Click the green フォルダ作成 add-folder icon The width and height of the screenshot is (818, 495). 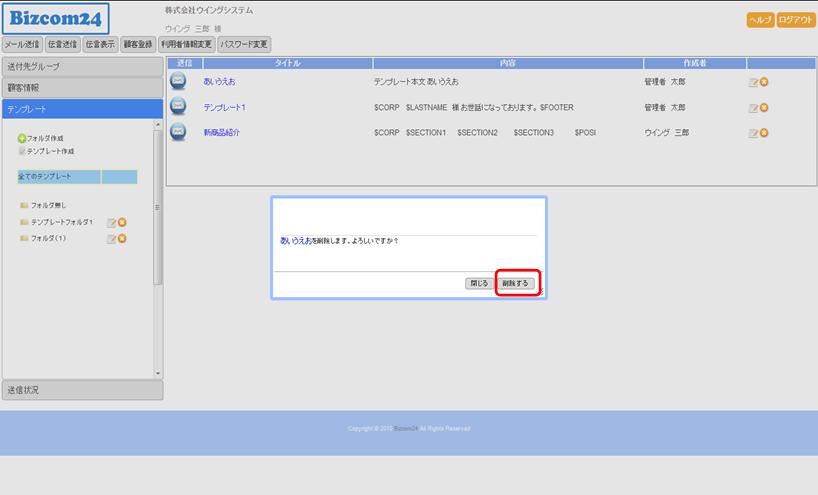[x=22, y=138]
